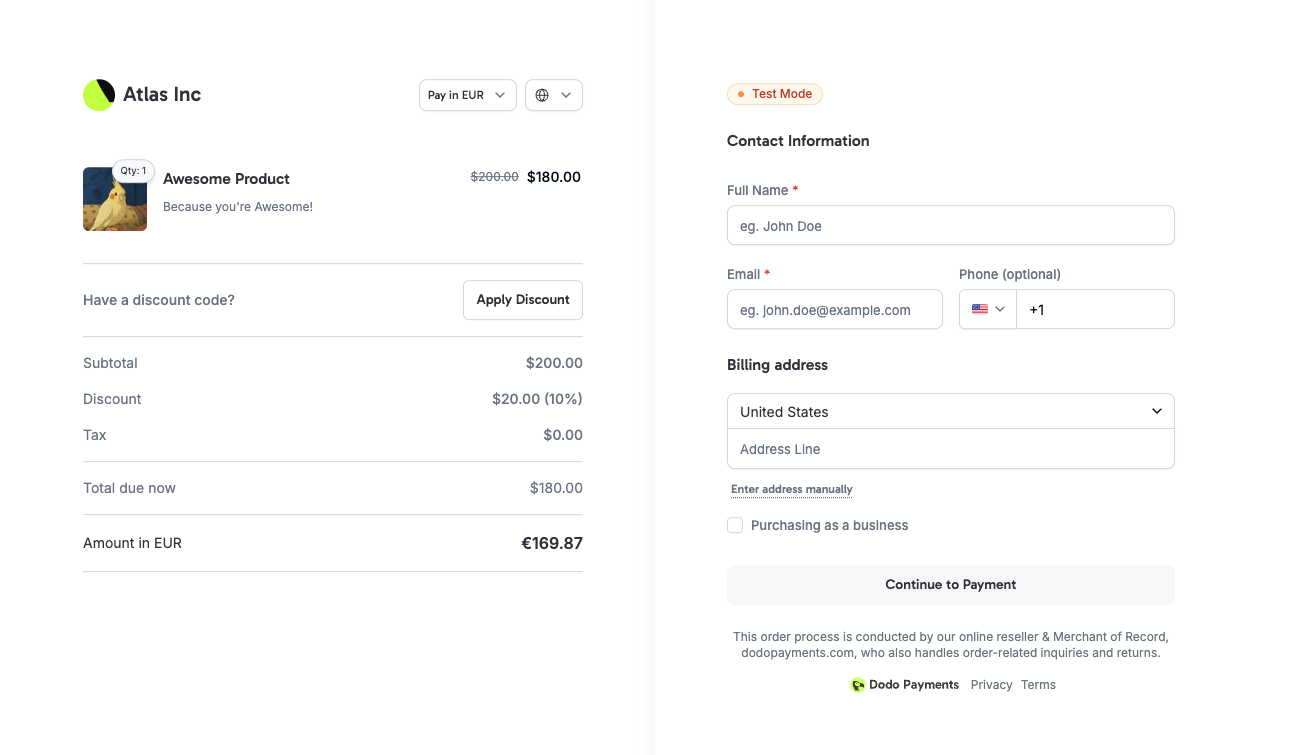Focus the Full Name input field

coord(950,226)
